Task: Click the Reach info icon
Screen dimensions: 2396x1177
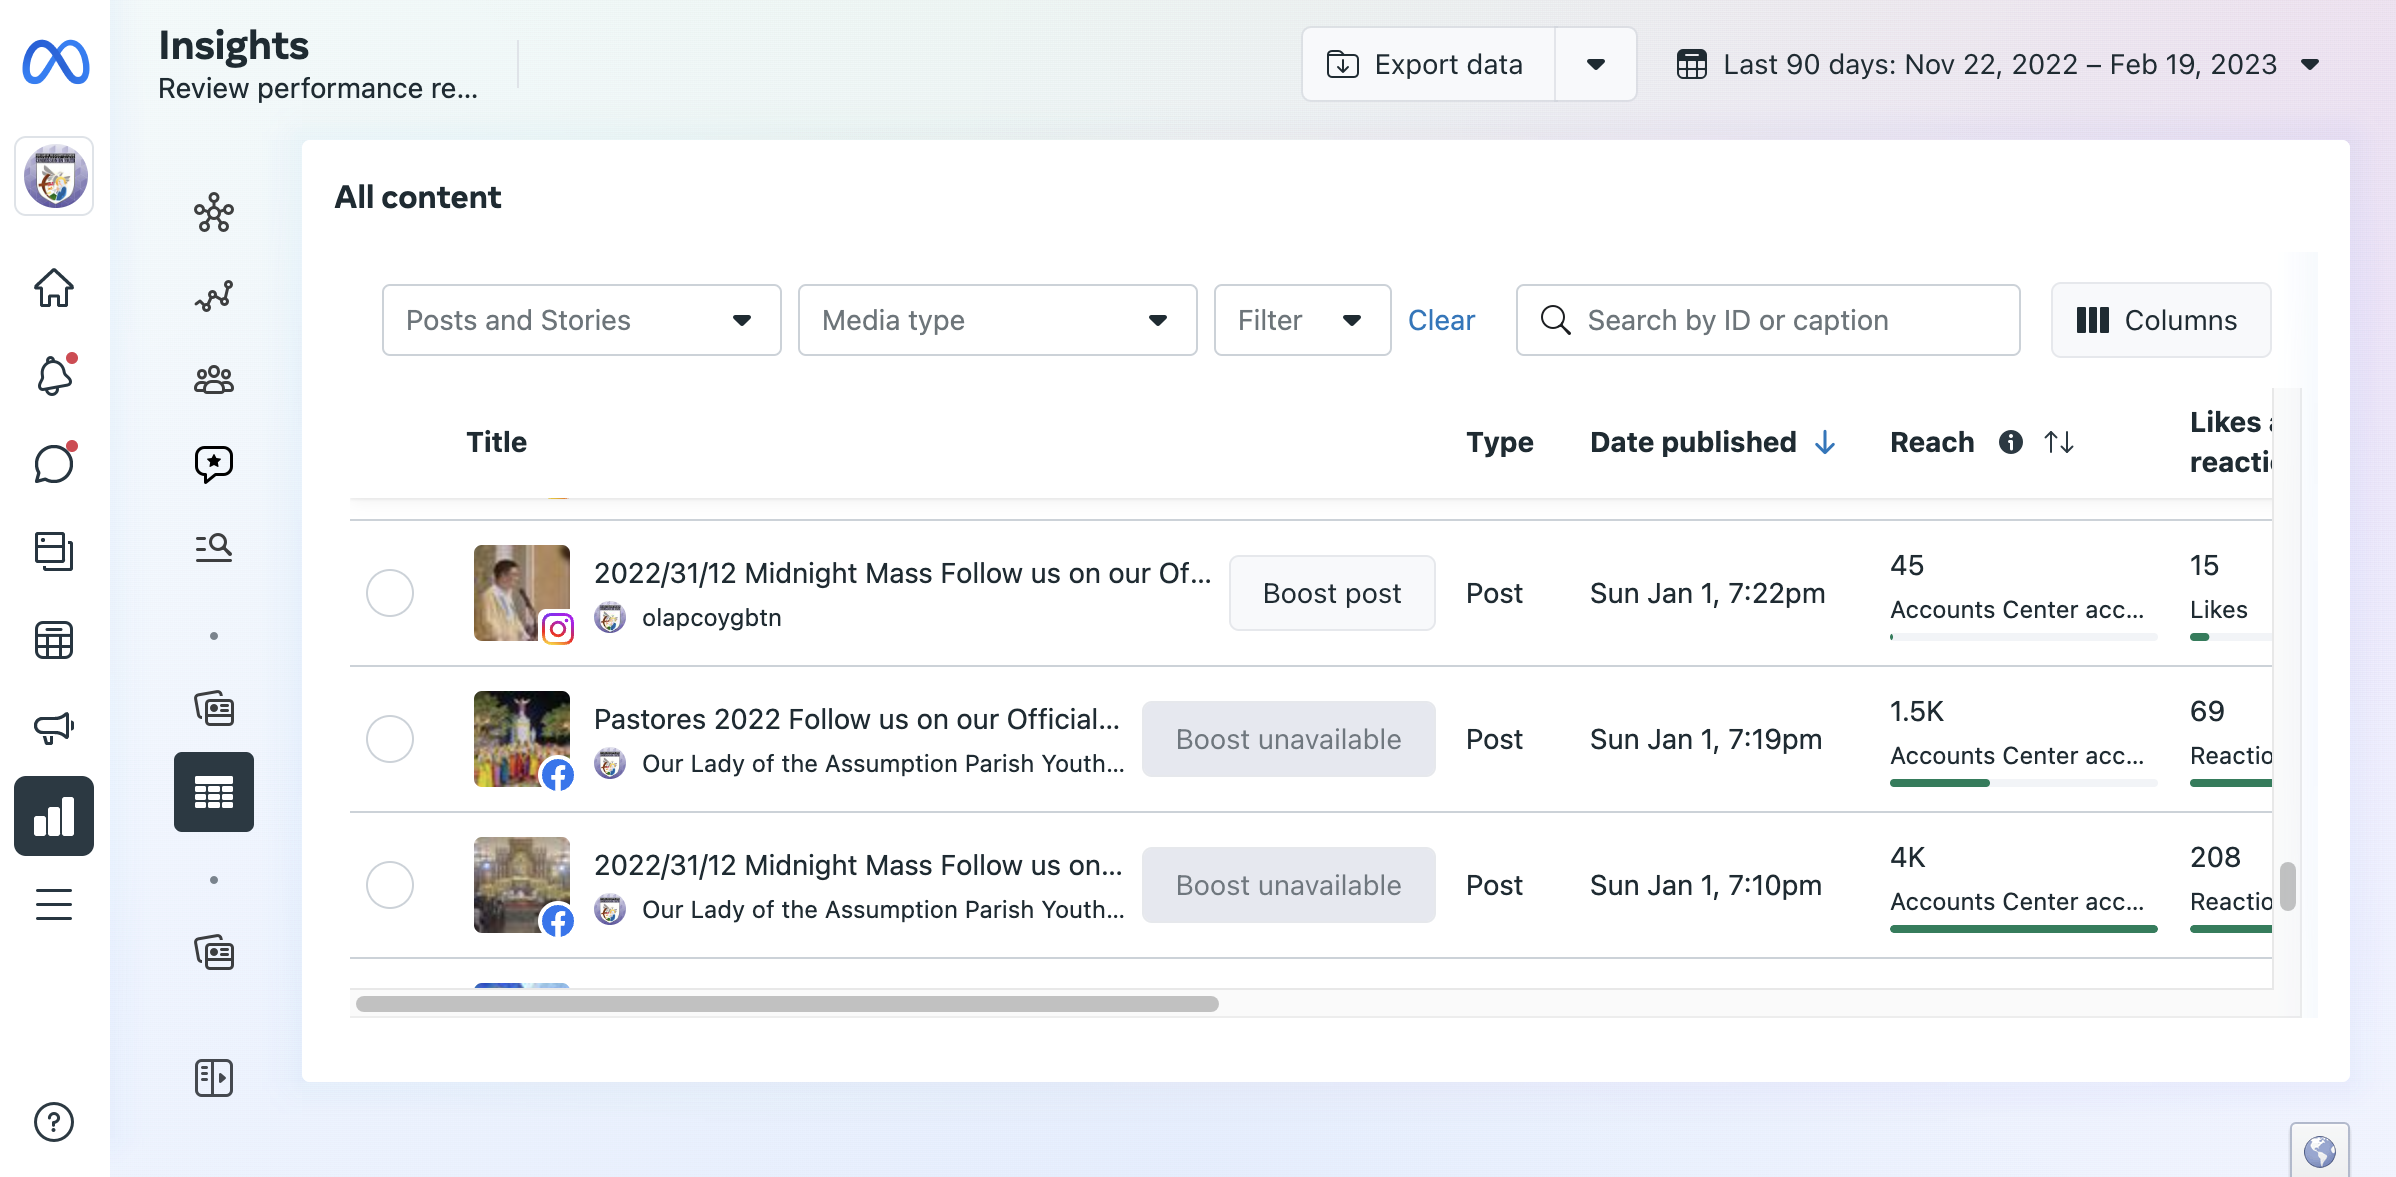Action: point(2010,442)
